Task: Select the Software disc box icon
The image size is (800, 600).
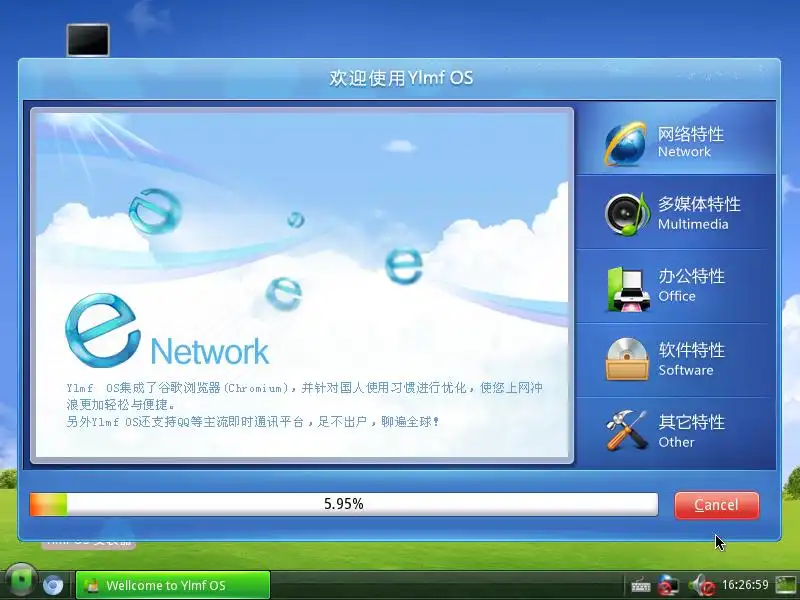Action: [627, 359]
